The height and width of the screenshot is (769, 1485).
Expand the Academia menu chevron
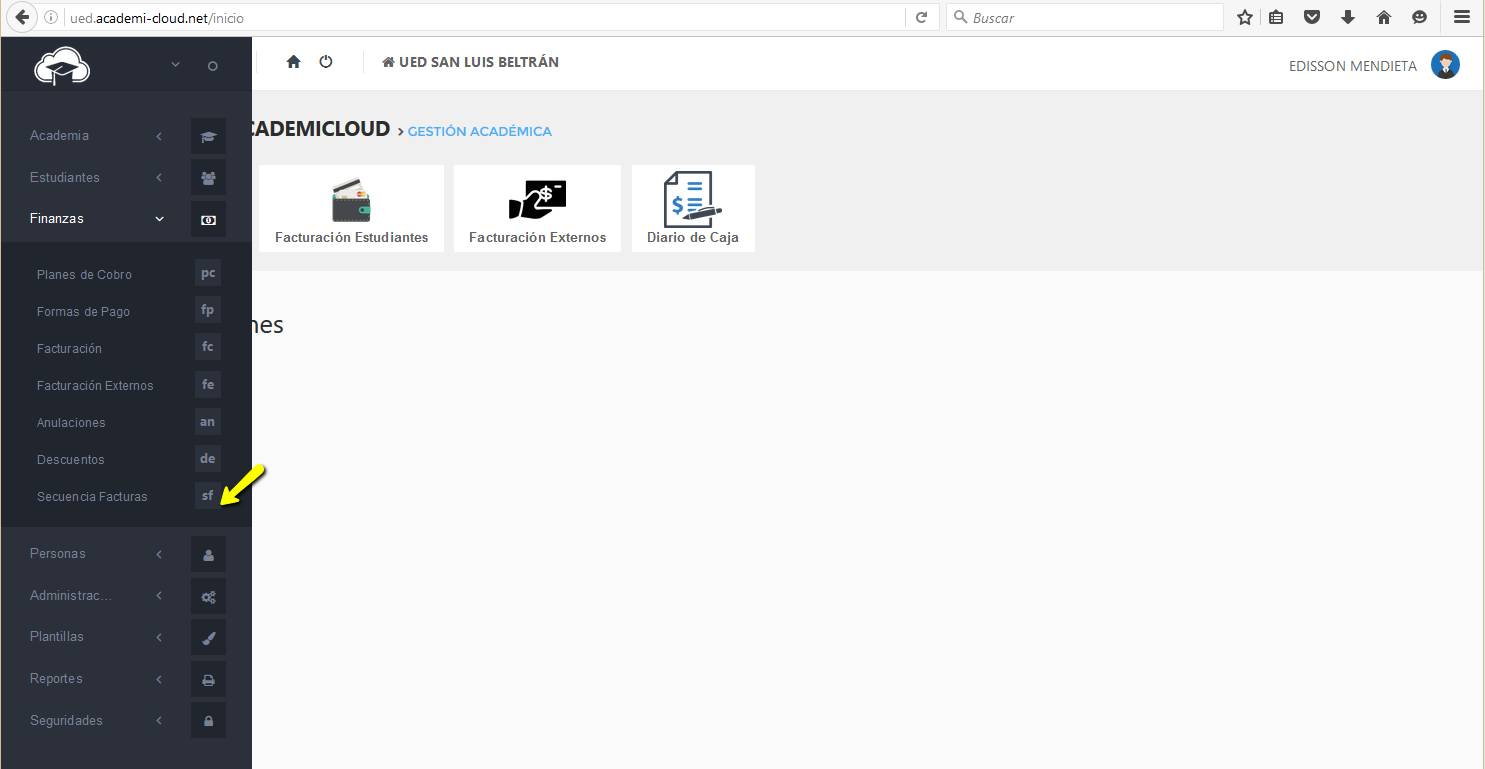coord(159,136)
